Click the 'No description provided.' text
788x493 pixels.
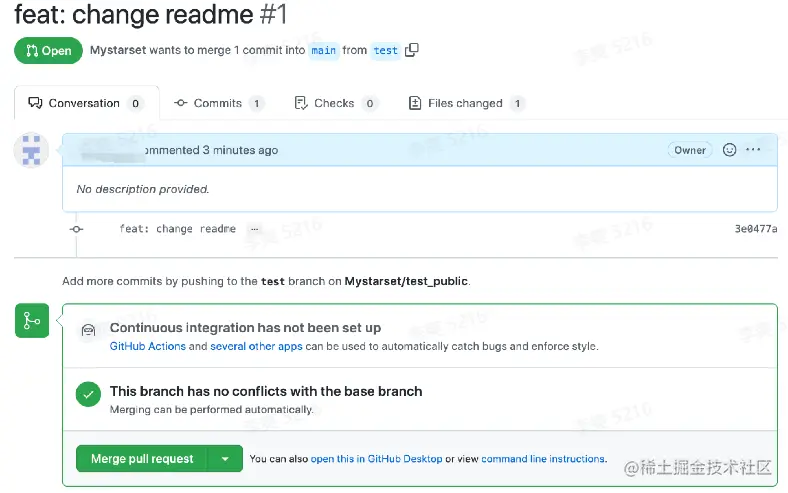pyautogui.click(x=143, y=189)
